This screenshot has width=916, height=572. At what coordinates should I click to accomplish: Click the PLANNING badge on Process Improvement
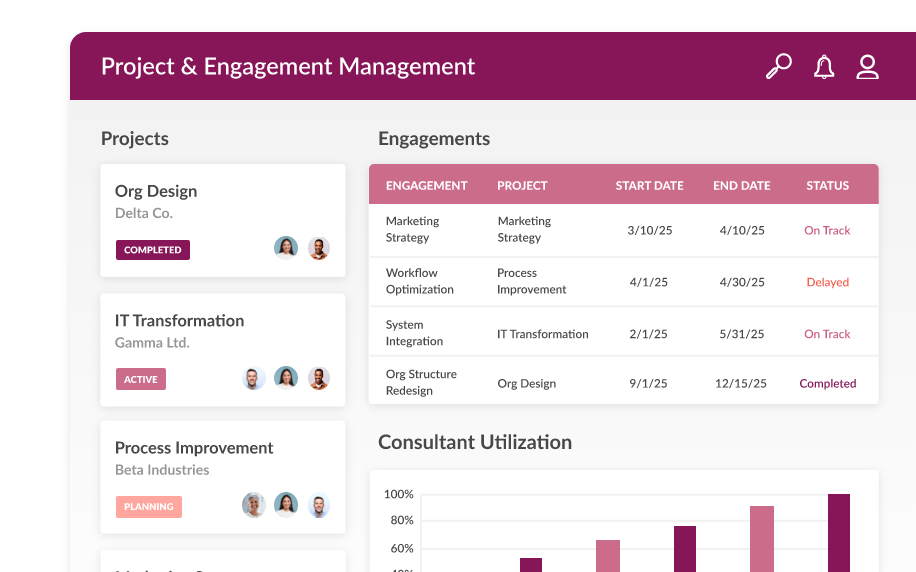pos(148,507)
